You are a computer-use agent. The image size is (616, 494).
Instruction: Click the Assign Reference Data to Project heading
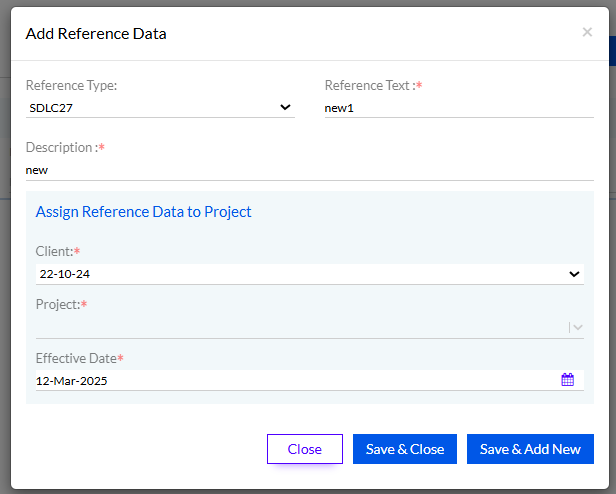143,212
